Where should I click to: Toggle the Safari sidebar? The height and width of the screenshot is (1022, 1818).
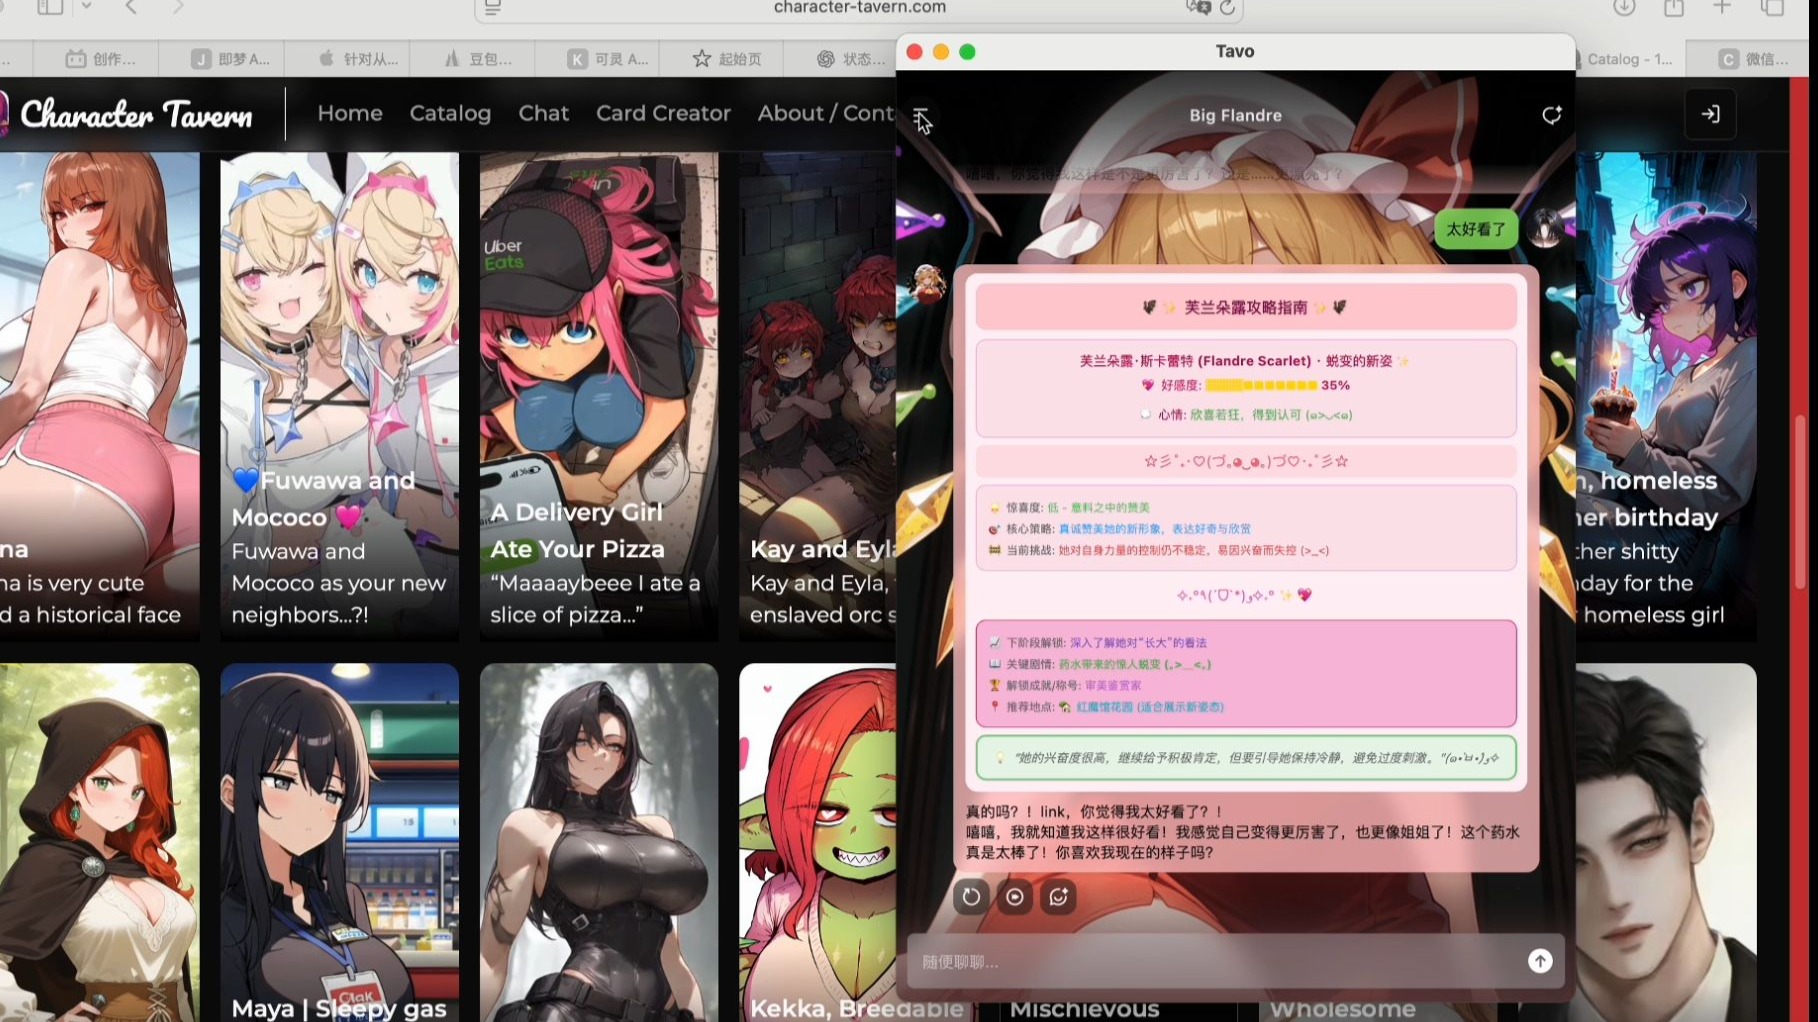click(x=50, y=8)
